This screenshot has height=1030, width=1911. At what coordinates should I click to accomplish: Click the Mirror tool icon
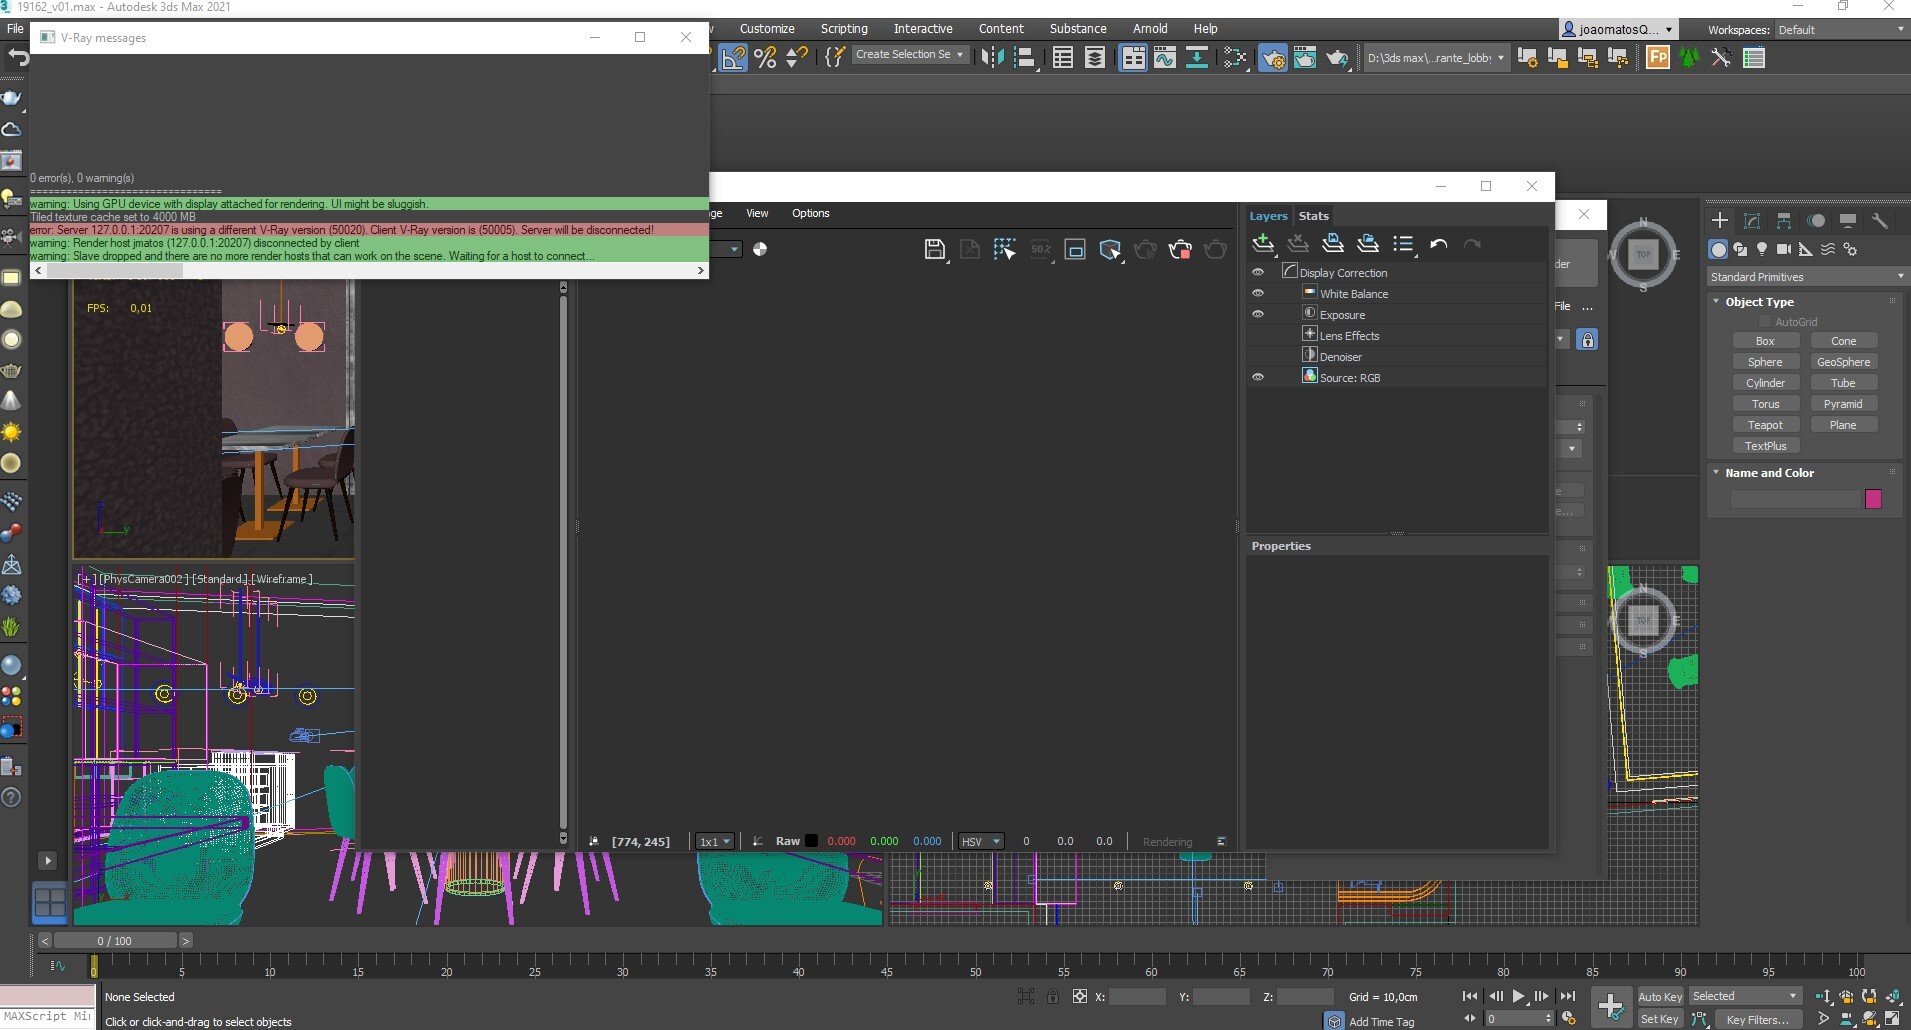tap(992, 58)
